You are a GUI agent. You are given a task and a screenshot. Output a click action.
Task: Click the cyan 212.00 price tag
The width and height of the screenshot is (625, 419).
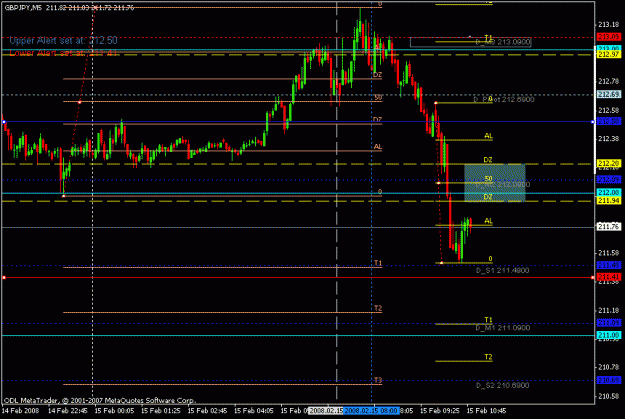point(608,193)
